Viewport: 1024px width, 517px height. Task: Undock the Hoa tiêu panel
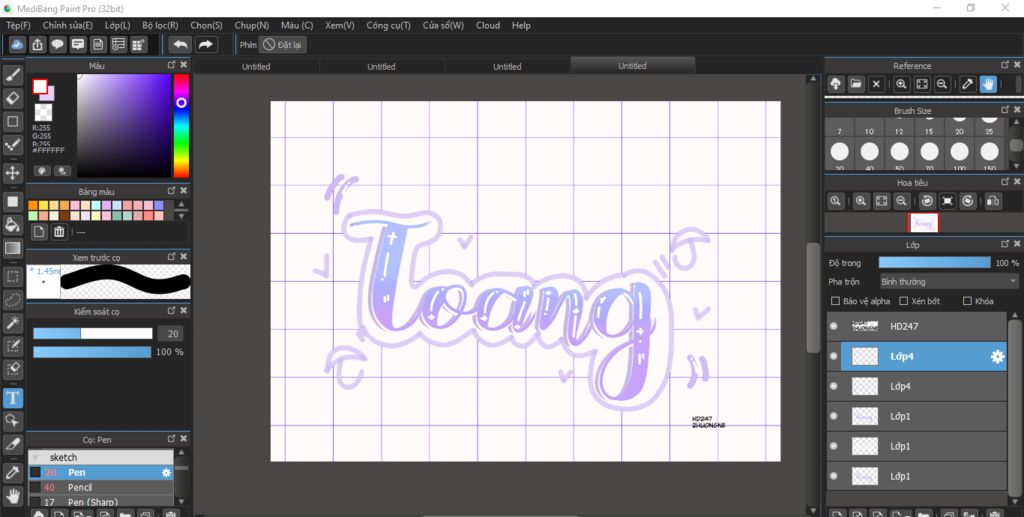click(x=1005, y=181)
